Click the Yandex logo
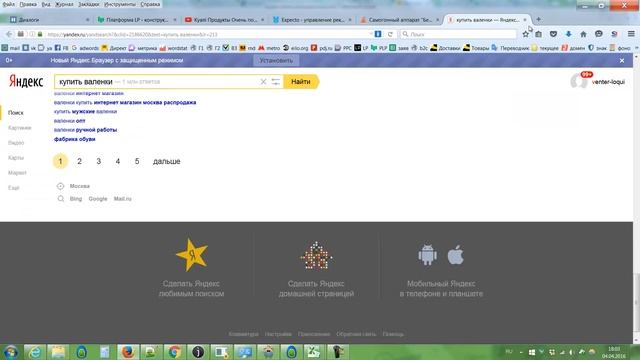 point(26,81)
